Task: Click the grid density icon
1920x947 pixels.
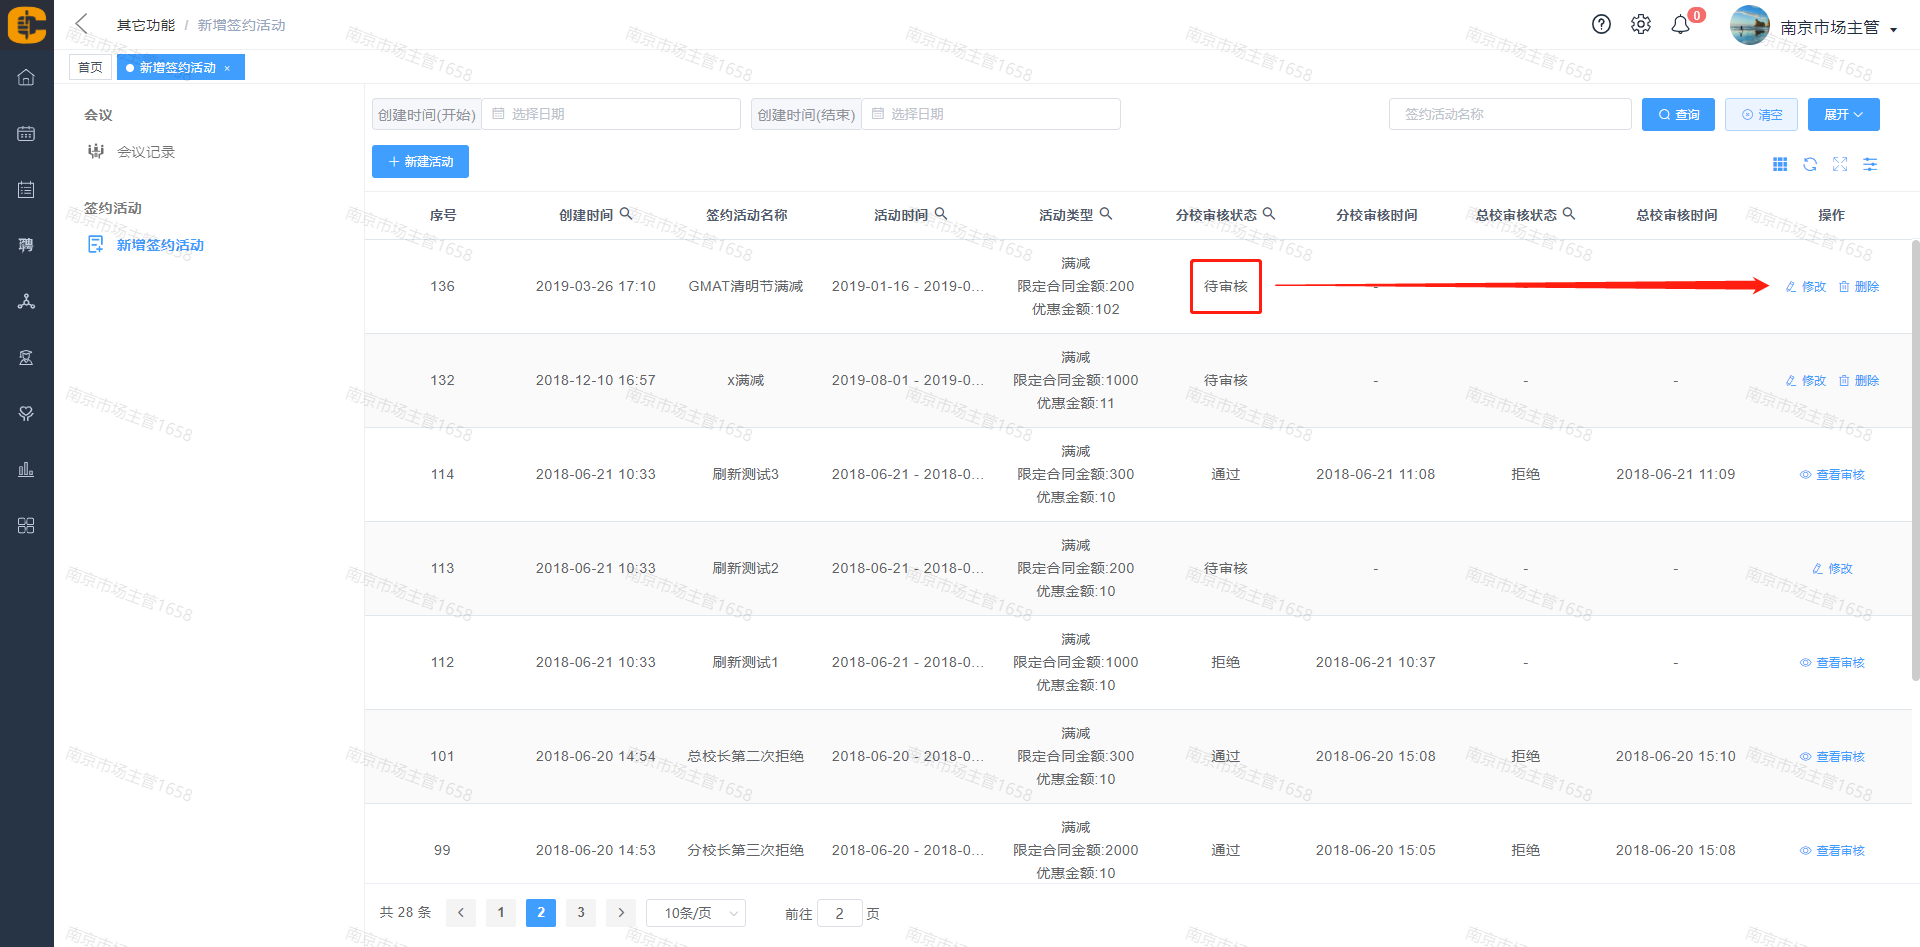Action: (1780, 164)
